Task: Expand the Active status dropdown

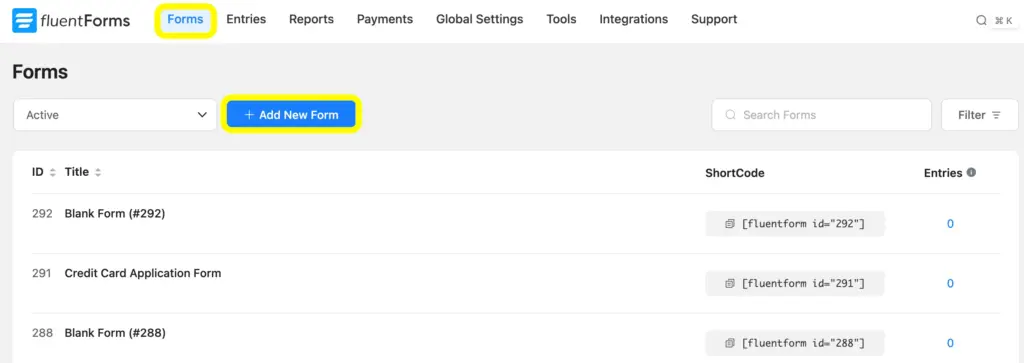Action: (x=115, y=115)
